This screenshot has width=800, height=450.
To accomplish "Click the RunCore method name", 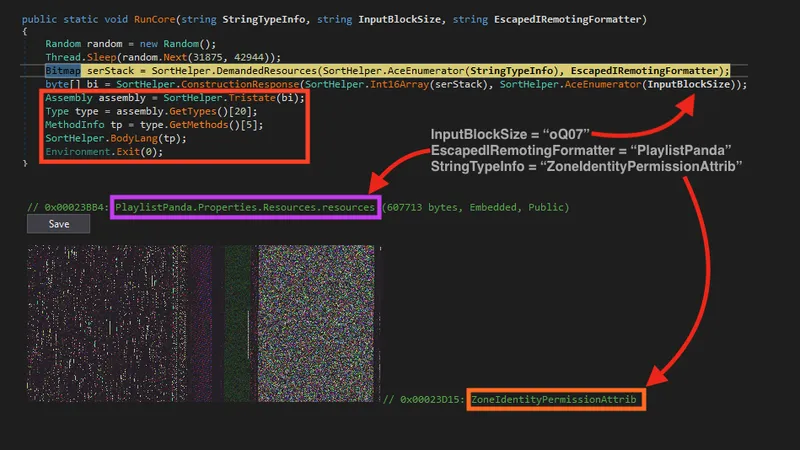I will point(155,19).
